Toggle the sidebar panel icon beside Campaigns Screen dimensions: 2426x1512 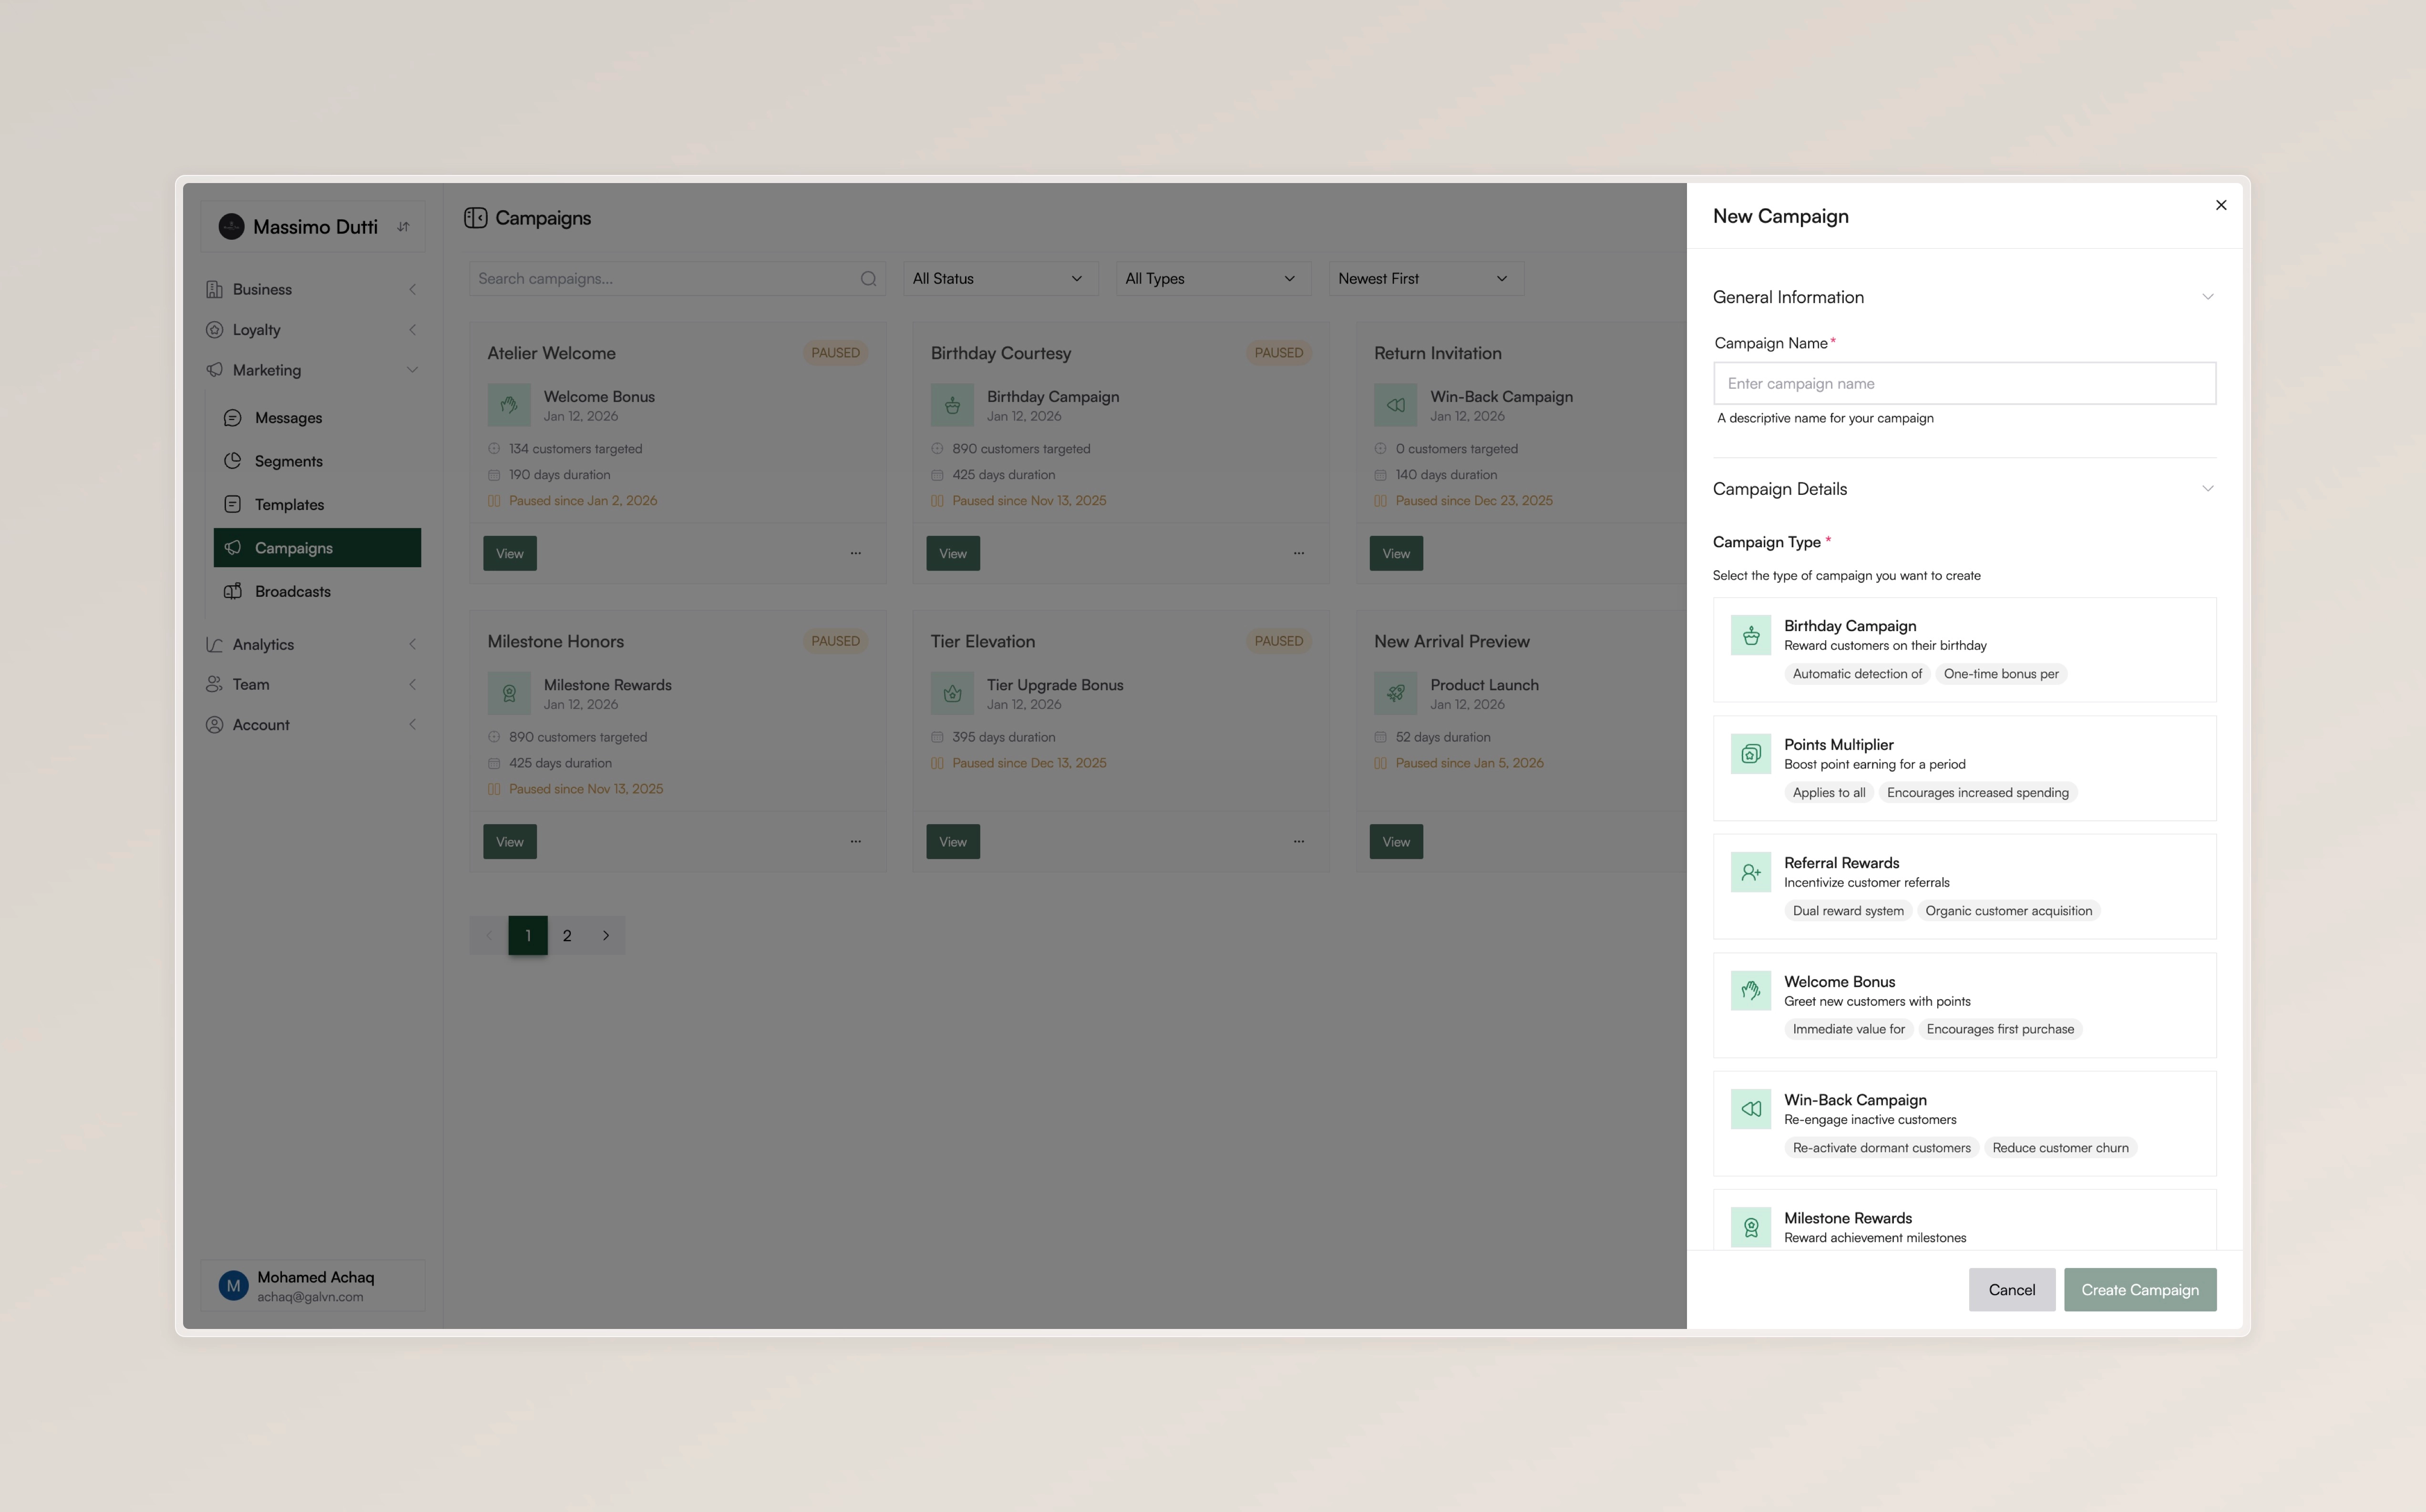click(475, 218)
